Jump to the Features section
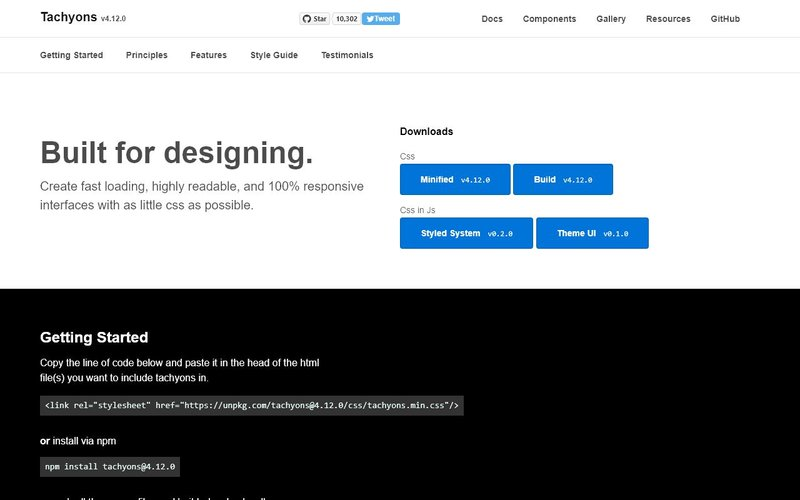 208,55
